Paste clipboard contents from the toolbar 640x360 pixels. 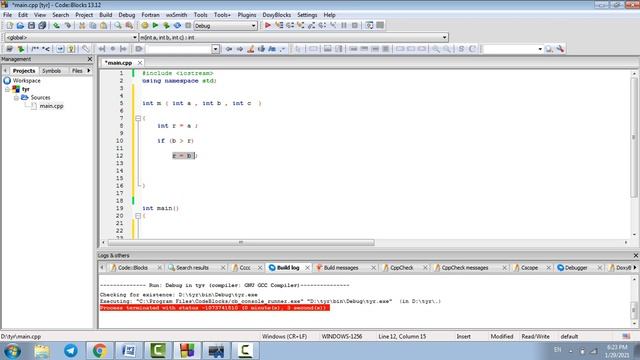(104, 25)
